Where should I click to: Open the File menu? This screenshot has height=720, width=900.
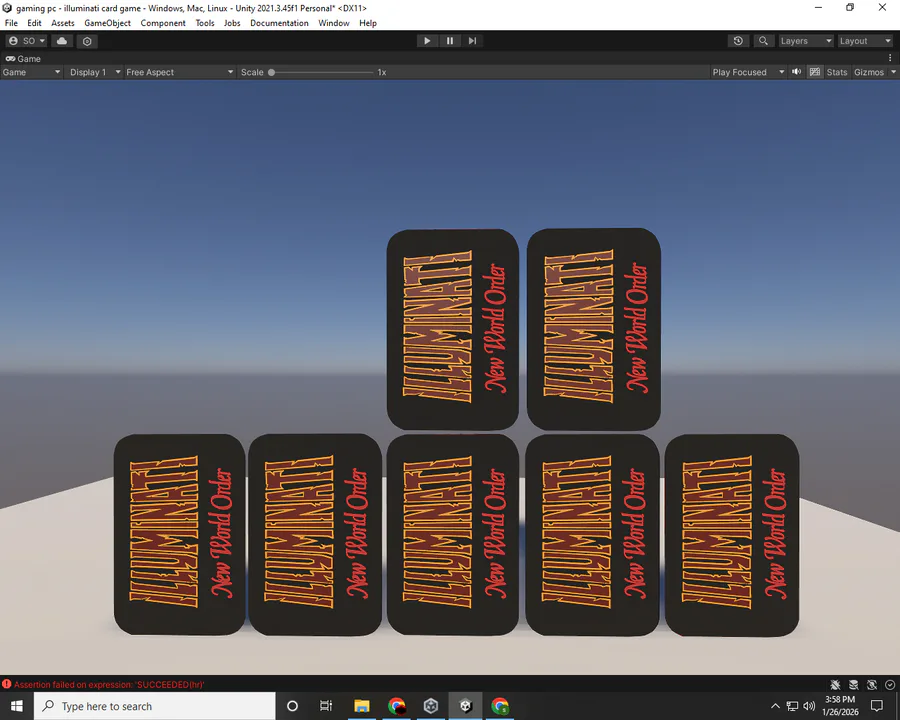pyautogui.click(x=11, y=23)
